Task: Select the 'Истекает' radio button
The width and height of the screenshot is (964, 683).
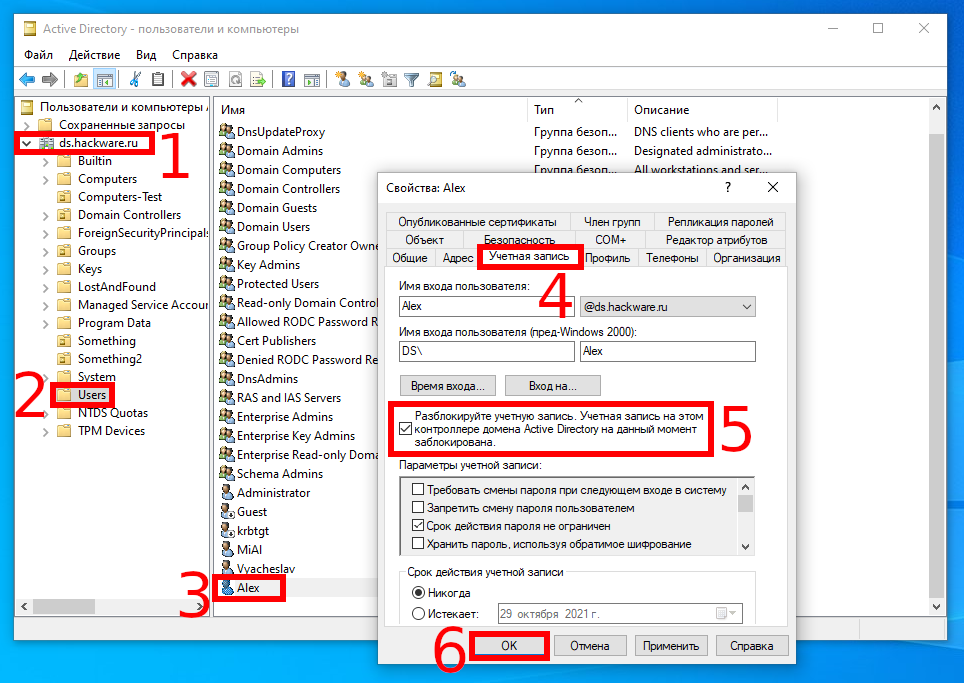Action: 418,613
